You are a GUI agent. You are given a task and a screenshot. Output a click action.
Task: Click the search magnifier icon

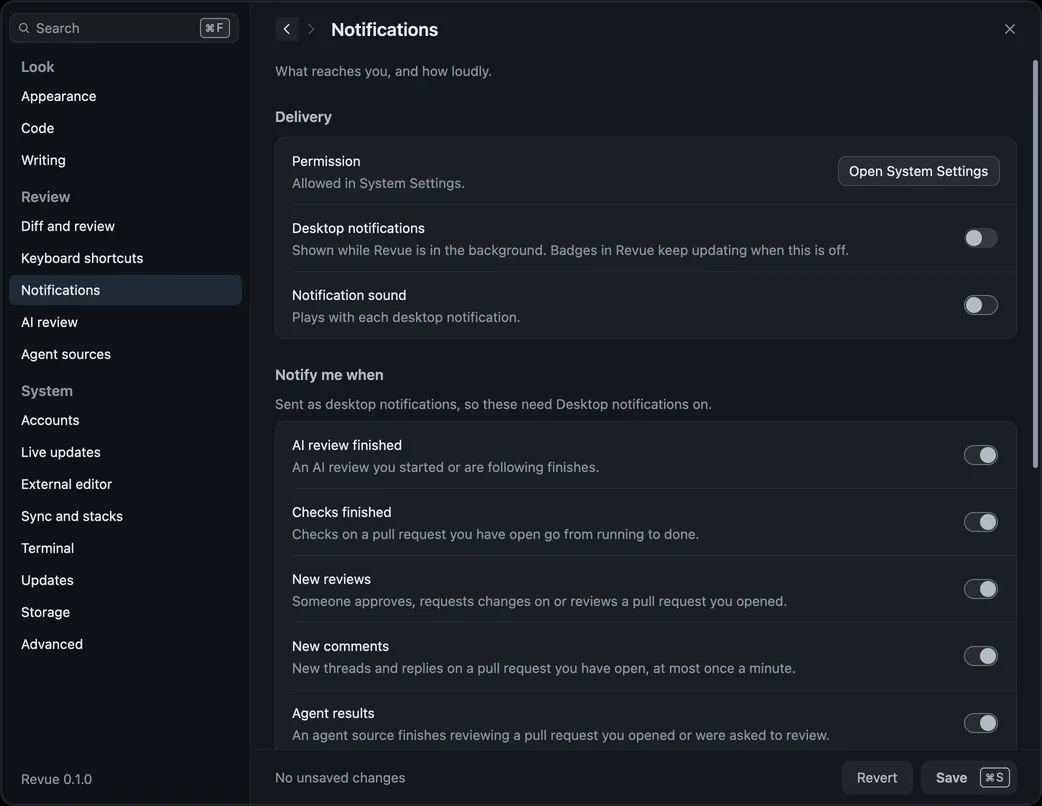point(24,28)
